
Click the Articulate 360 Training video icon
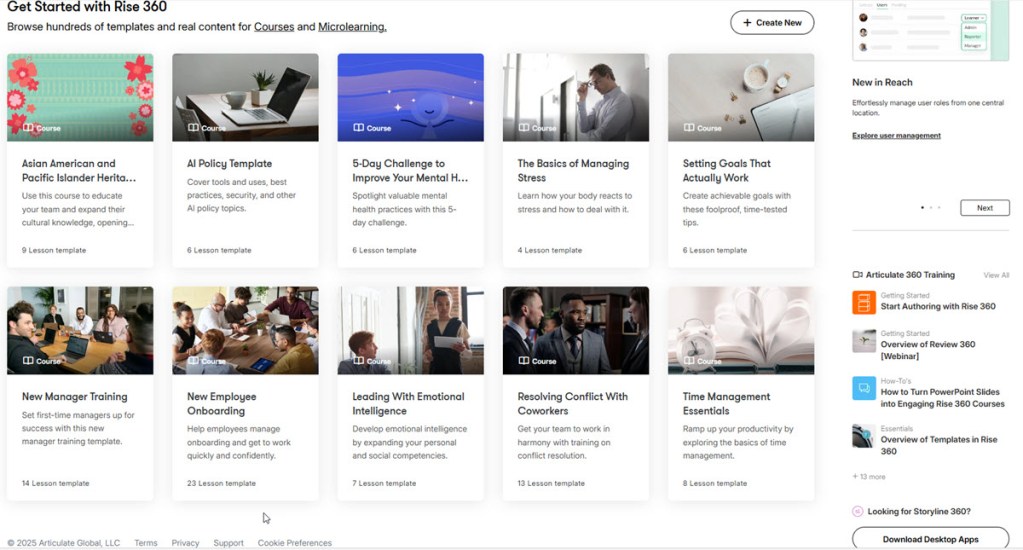(x=857, y=275)
